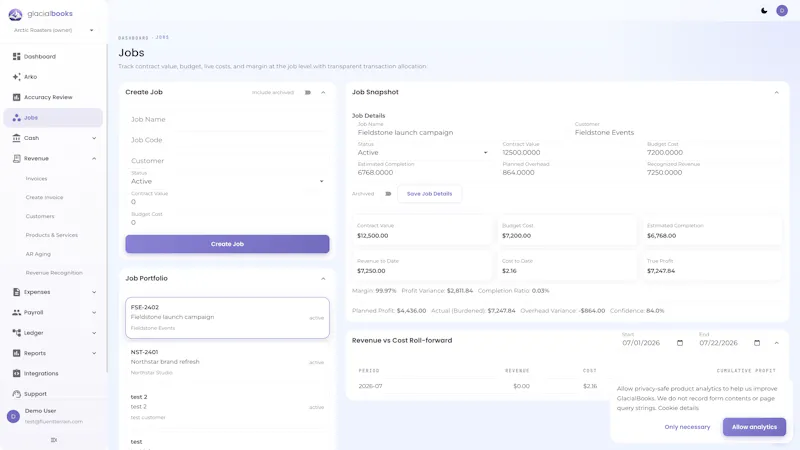Toggle dark mode moon icon
This screenshot has width=800, height=450.
click(764, 10)
